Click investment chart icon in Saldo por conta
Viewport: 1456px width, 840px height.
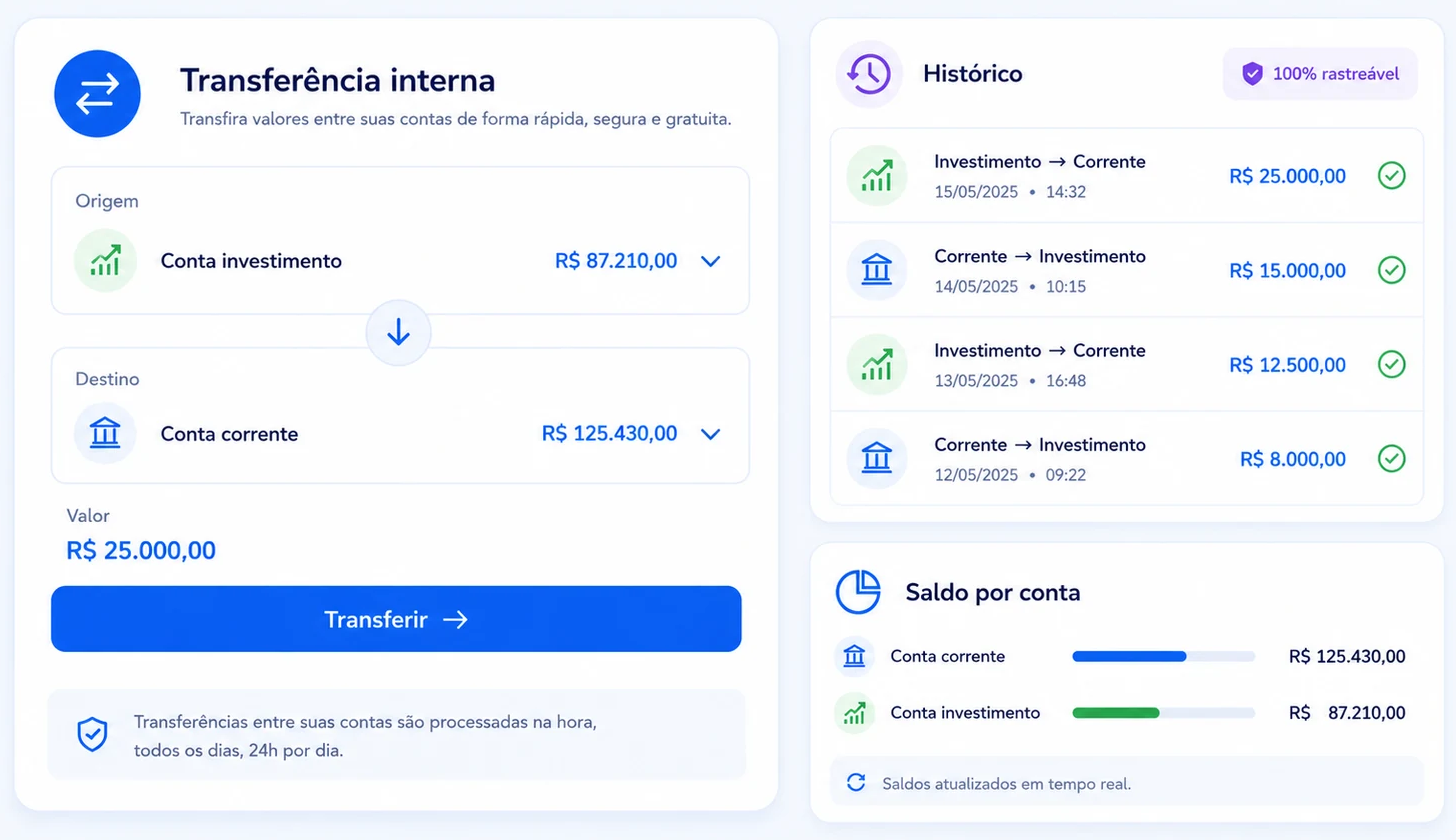pyautogui.click(x=854, y=713)
